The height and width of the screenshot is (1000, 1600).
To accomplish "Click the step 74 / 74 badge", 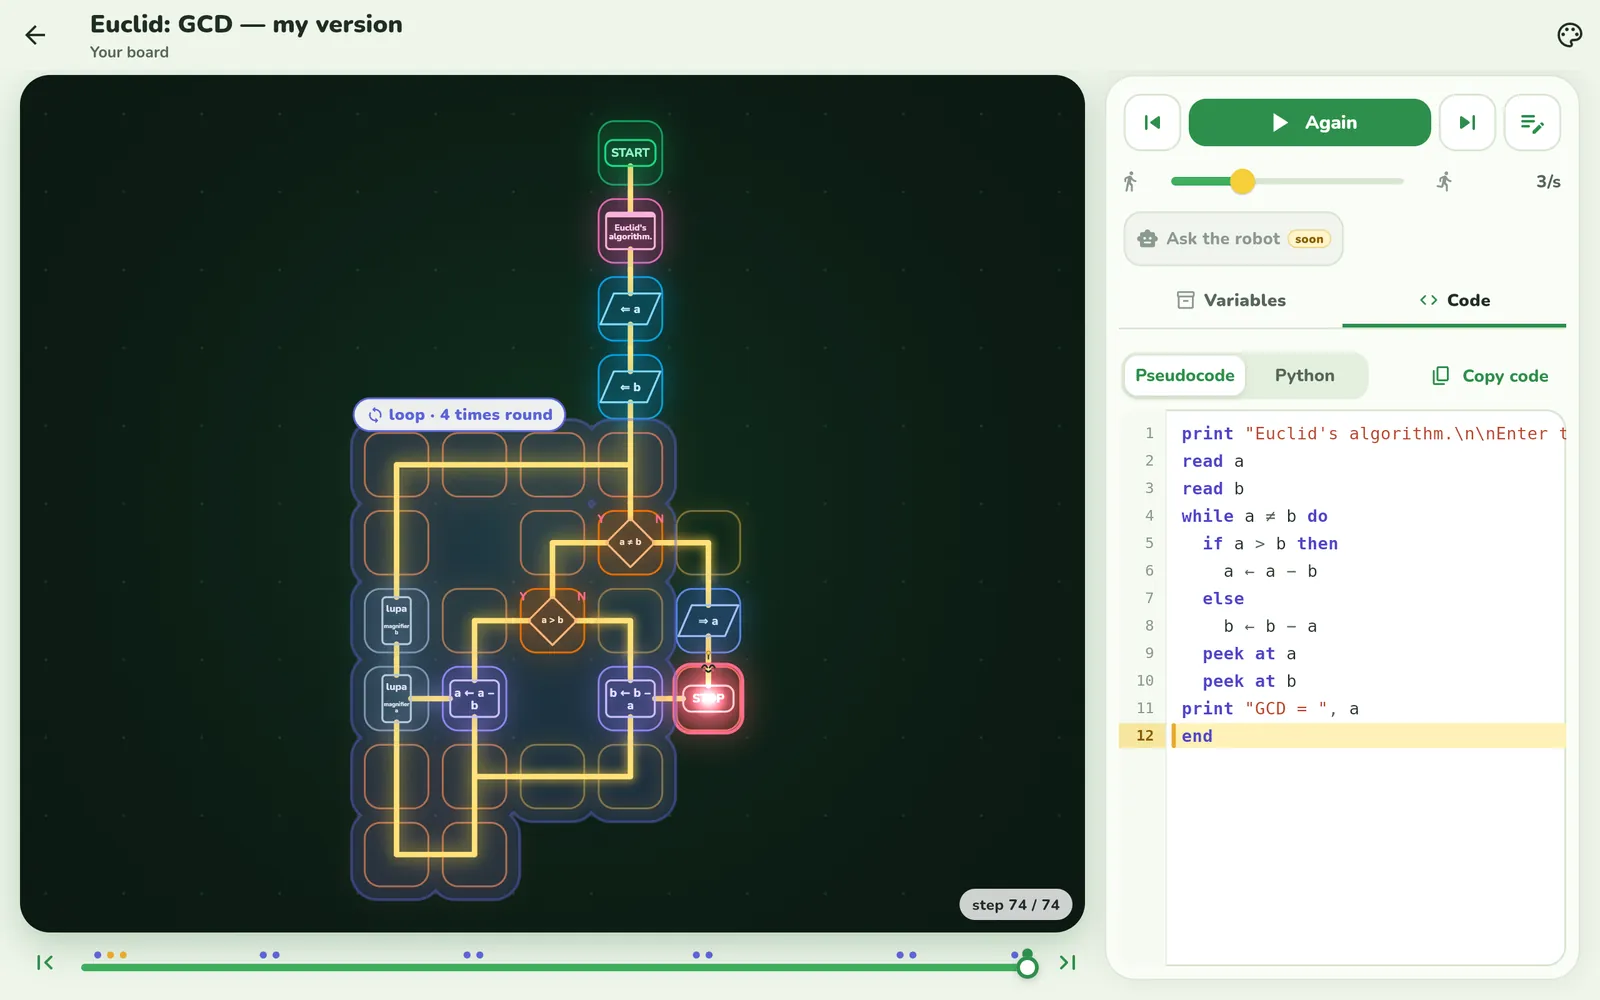I will [1015, 905].
